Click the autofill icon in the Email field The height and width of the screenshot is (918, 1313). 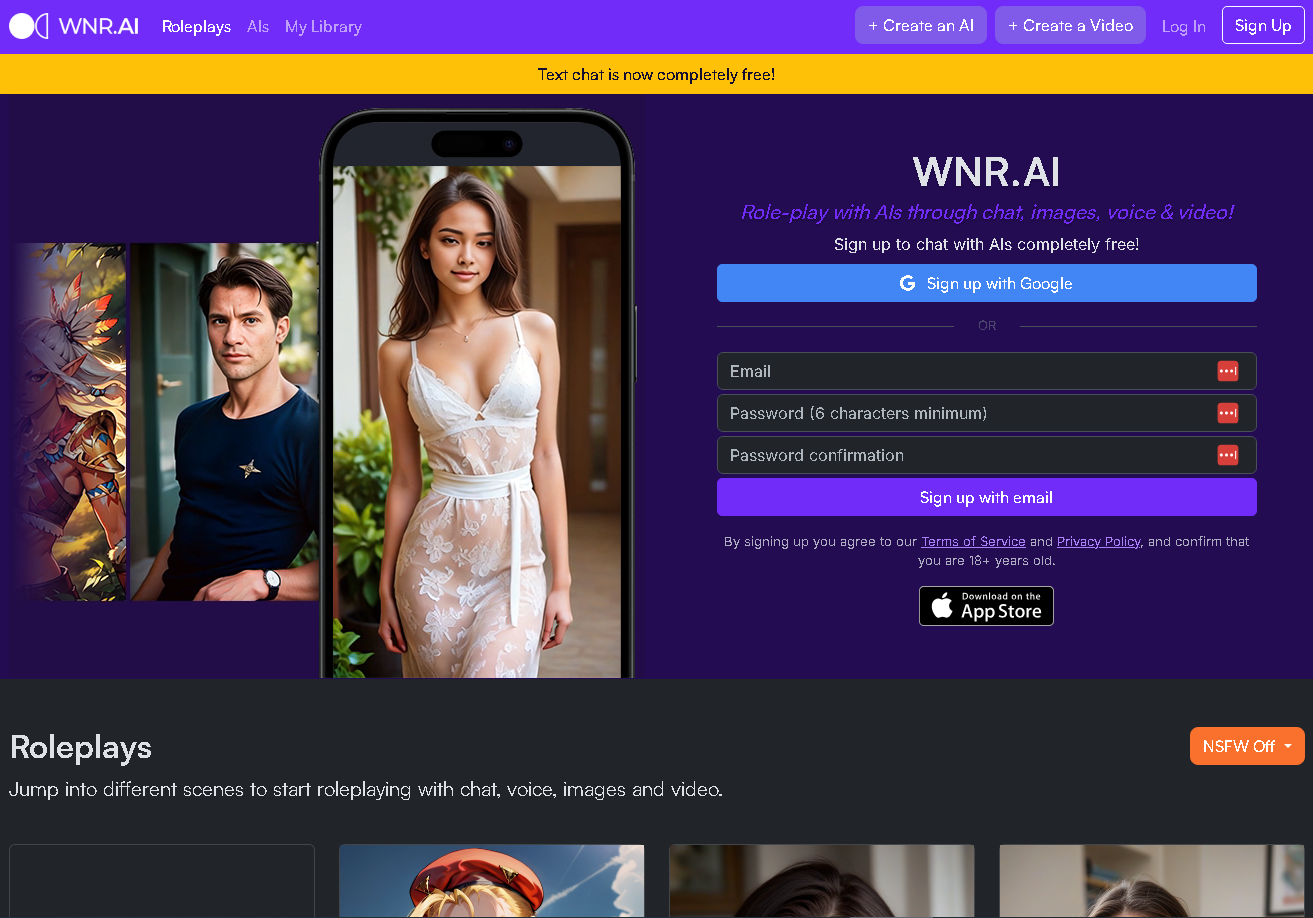coord(1227,370)
